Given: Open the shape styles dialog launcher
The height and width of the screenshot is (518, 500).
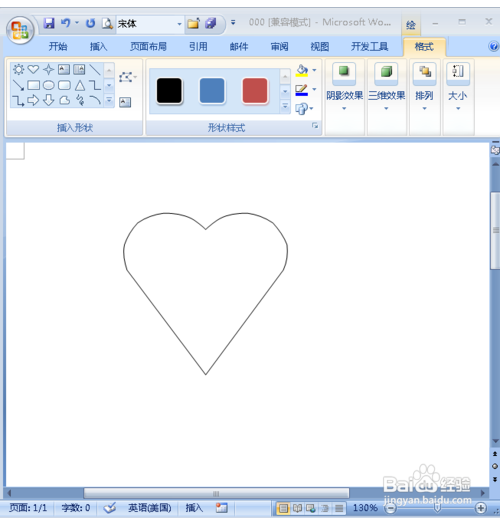Looking at the screenshot, I should pyautogui.click(x=315, y=125).
